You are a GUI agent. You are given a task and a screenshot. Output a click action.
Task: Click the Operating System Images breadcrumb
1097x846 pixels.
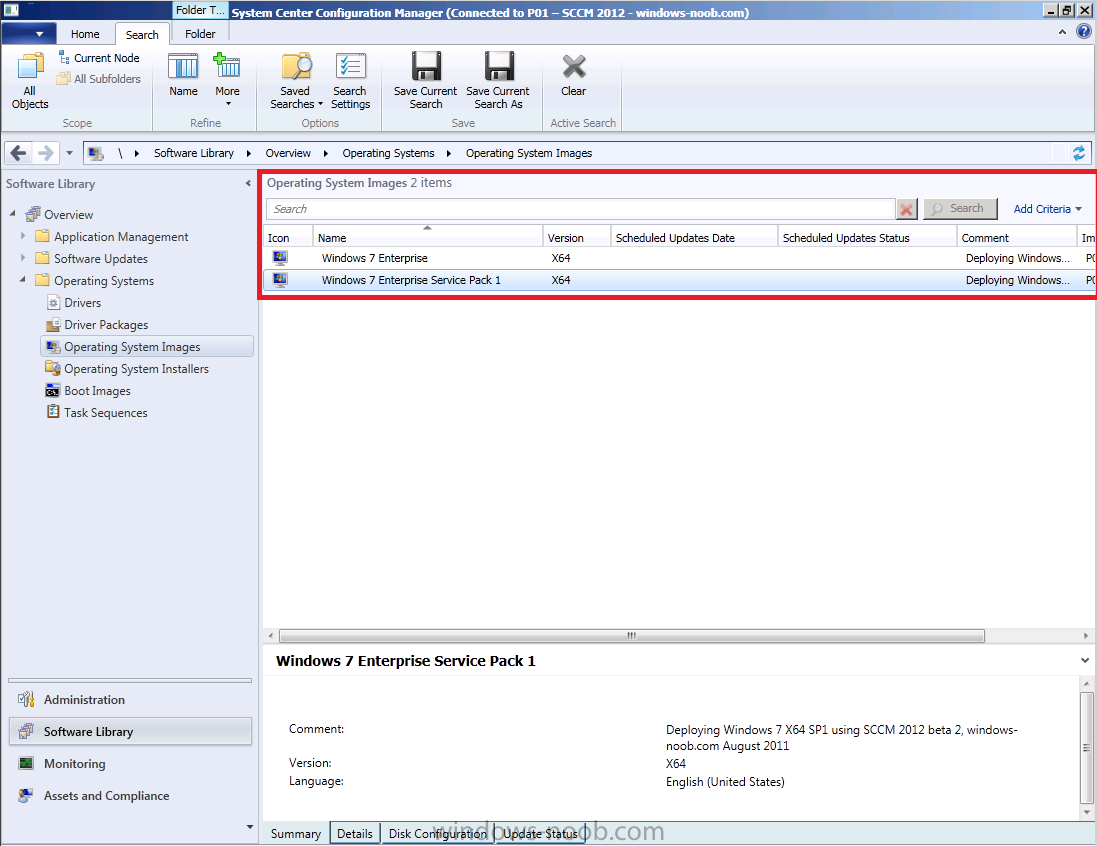[x=529, y=153]
